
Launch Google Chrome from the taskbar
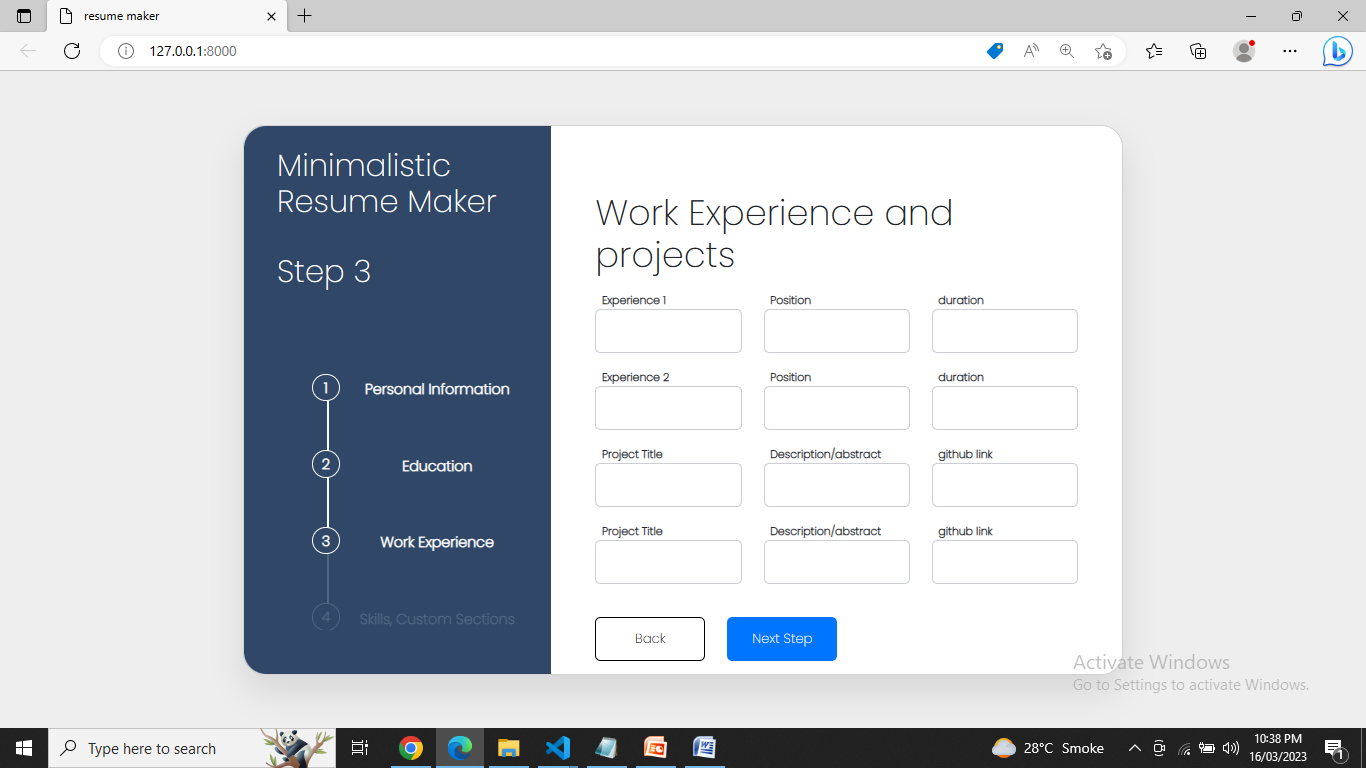[410, 747]
